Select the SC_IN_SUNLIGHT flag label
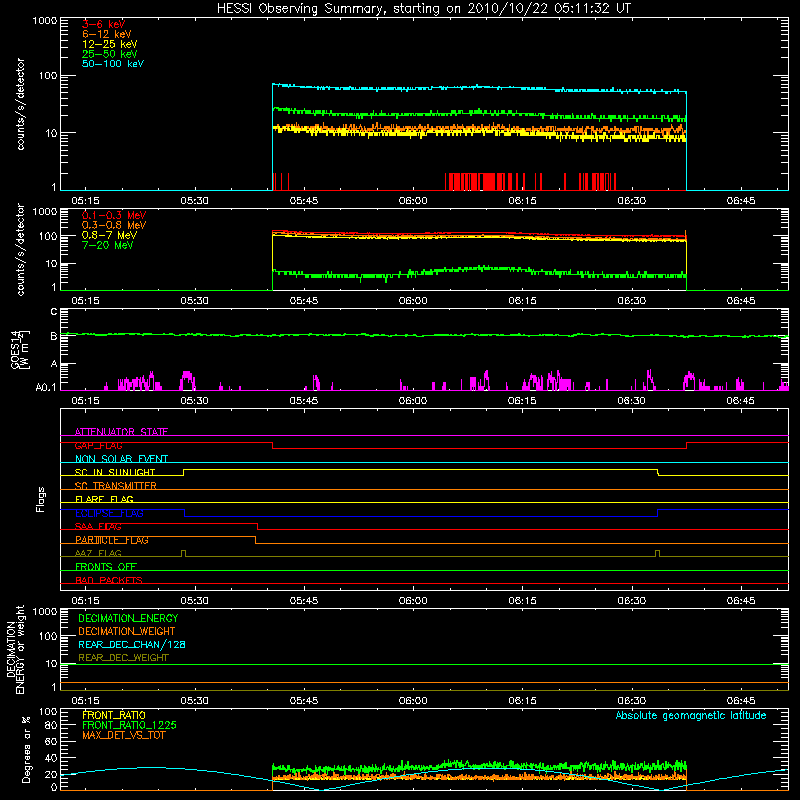The width and height of the screenshot is (800, 800). (115, 472)
